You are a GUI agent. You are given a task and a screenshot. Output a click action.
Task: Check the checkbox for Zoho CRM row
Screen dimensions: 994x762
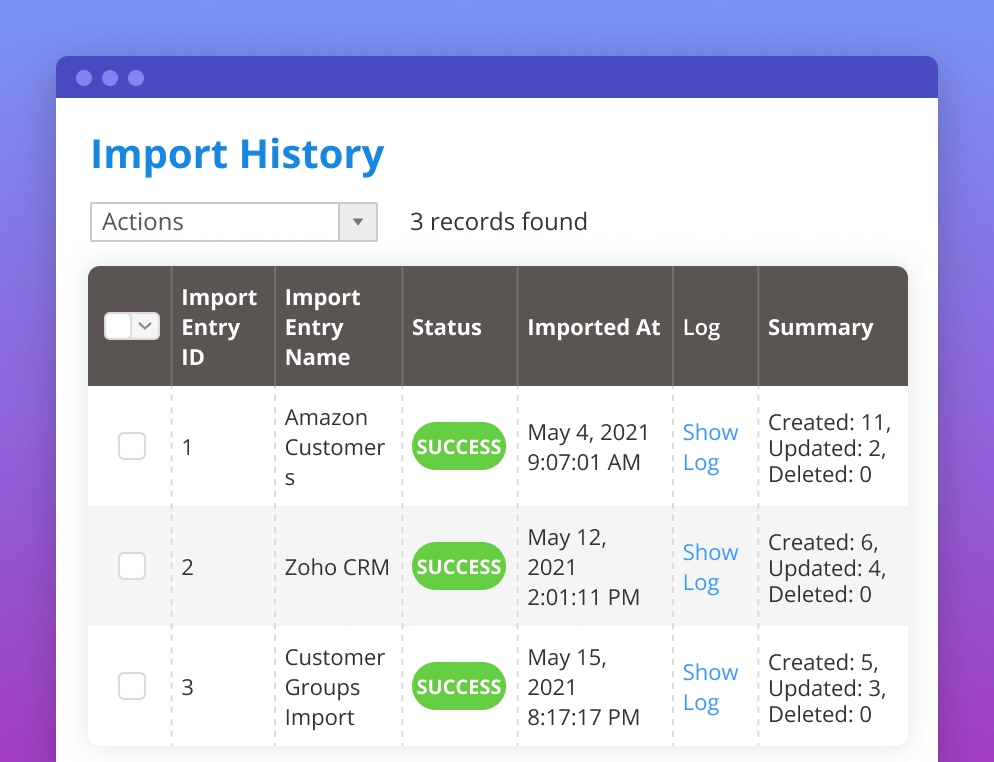coord(131,566)
